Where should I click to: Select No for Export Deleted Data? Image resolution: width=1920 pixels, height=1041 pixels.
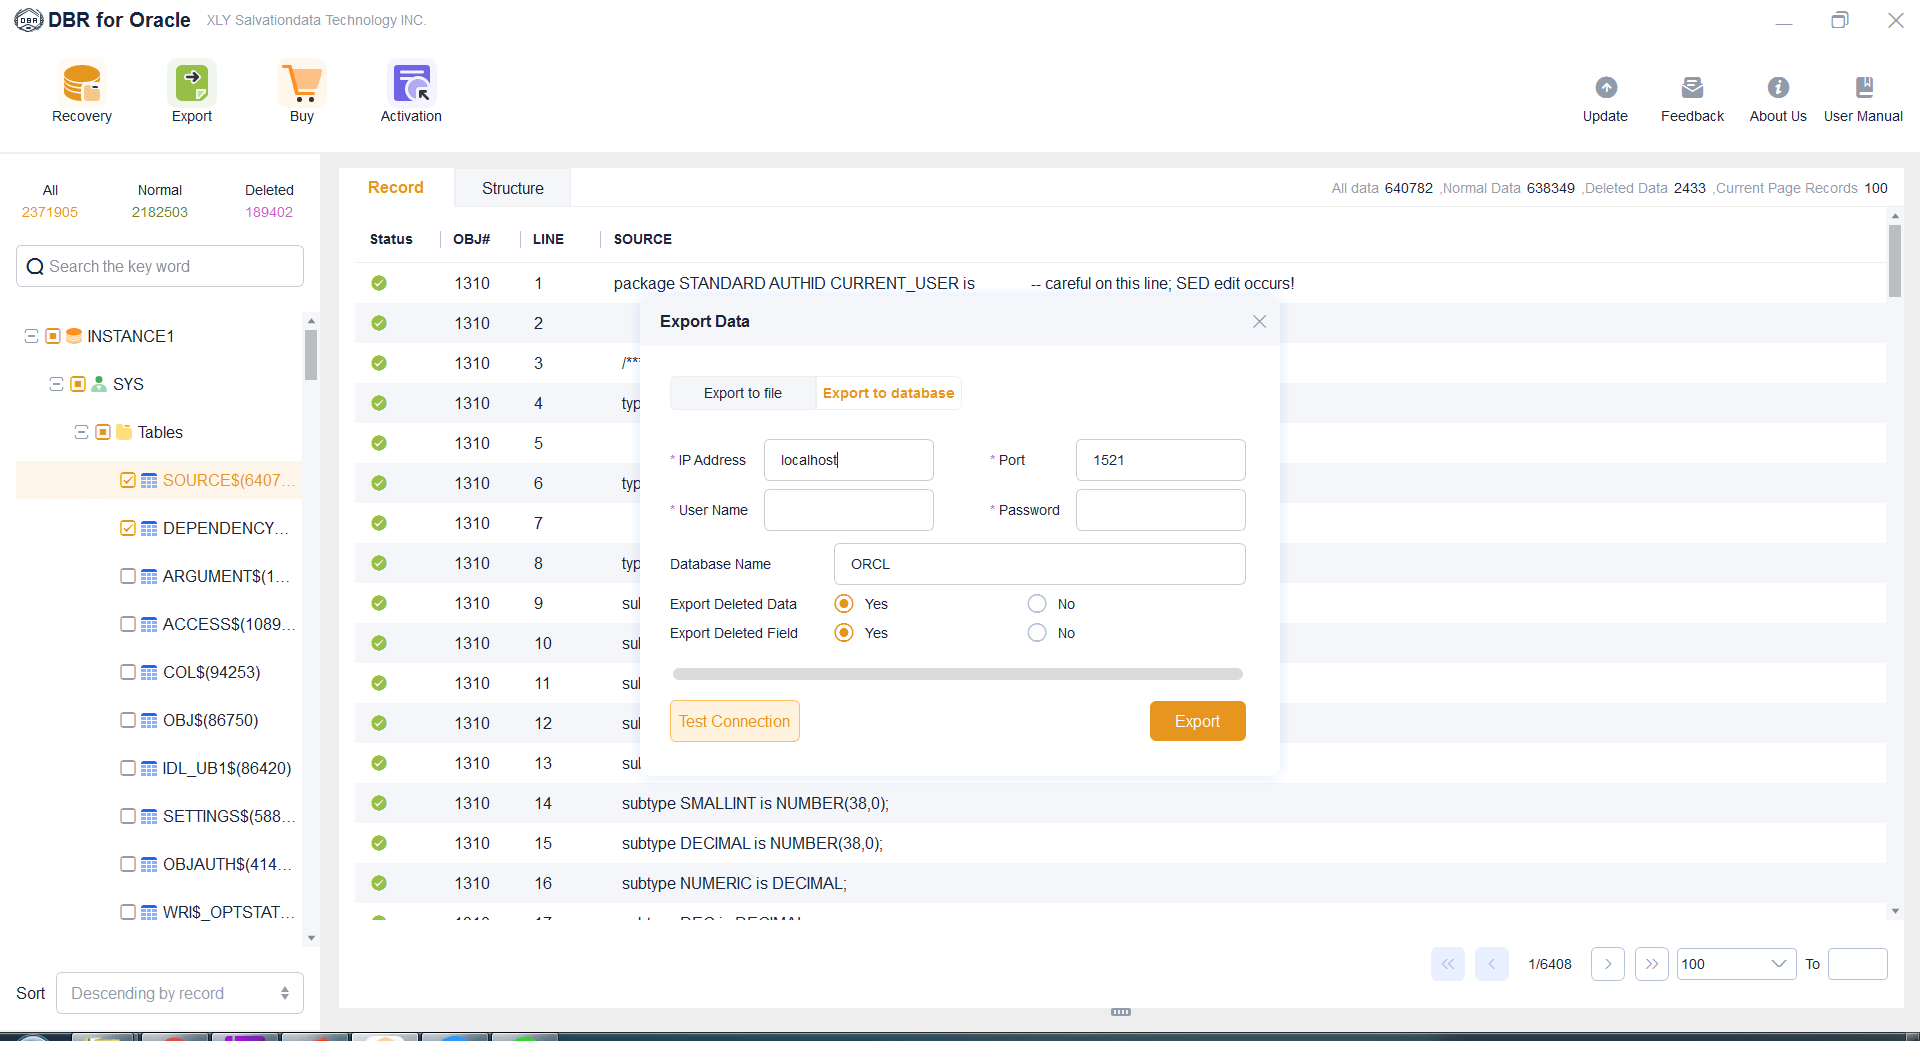[x=1037, y=604]
